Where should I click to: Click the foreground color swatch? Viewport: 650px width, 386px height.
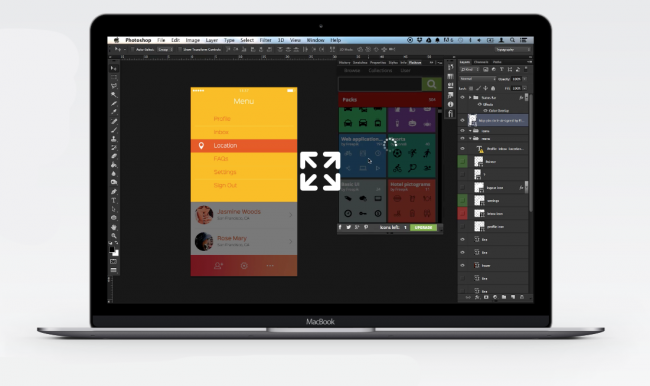click(112, 250)
